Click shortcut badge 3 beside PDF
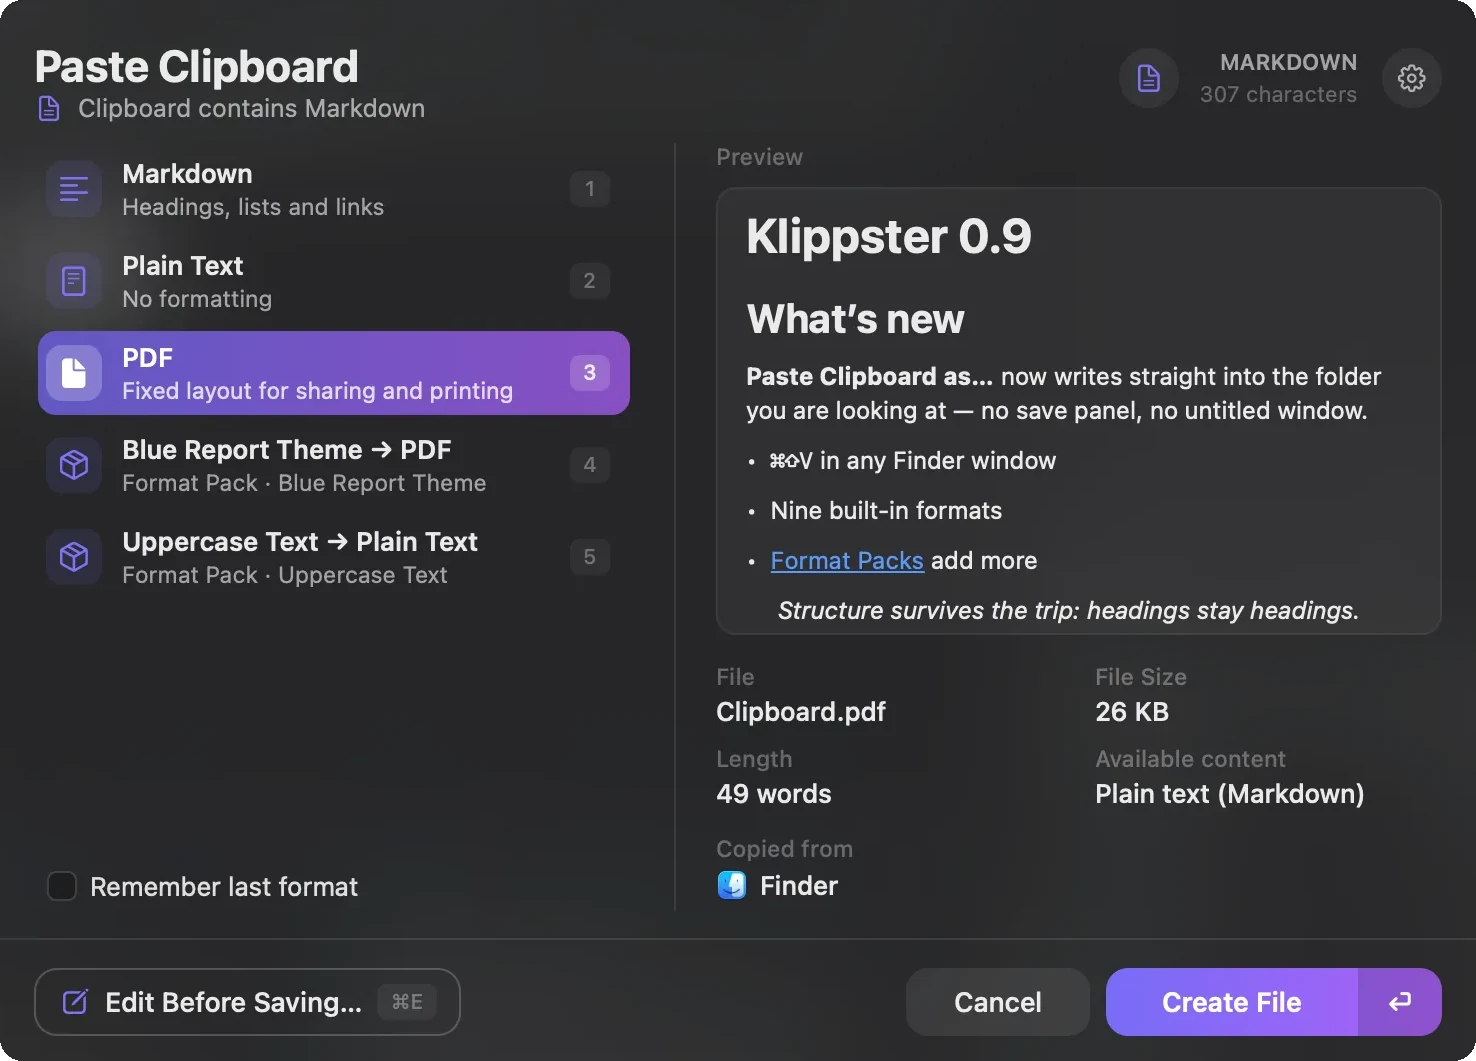 click(590, 373)
